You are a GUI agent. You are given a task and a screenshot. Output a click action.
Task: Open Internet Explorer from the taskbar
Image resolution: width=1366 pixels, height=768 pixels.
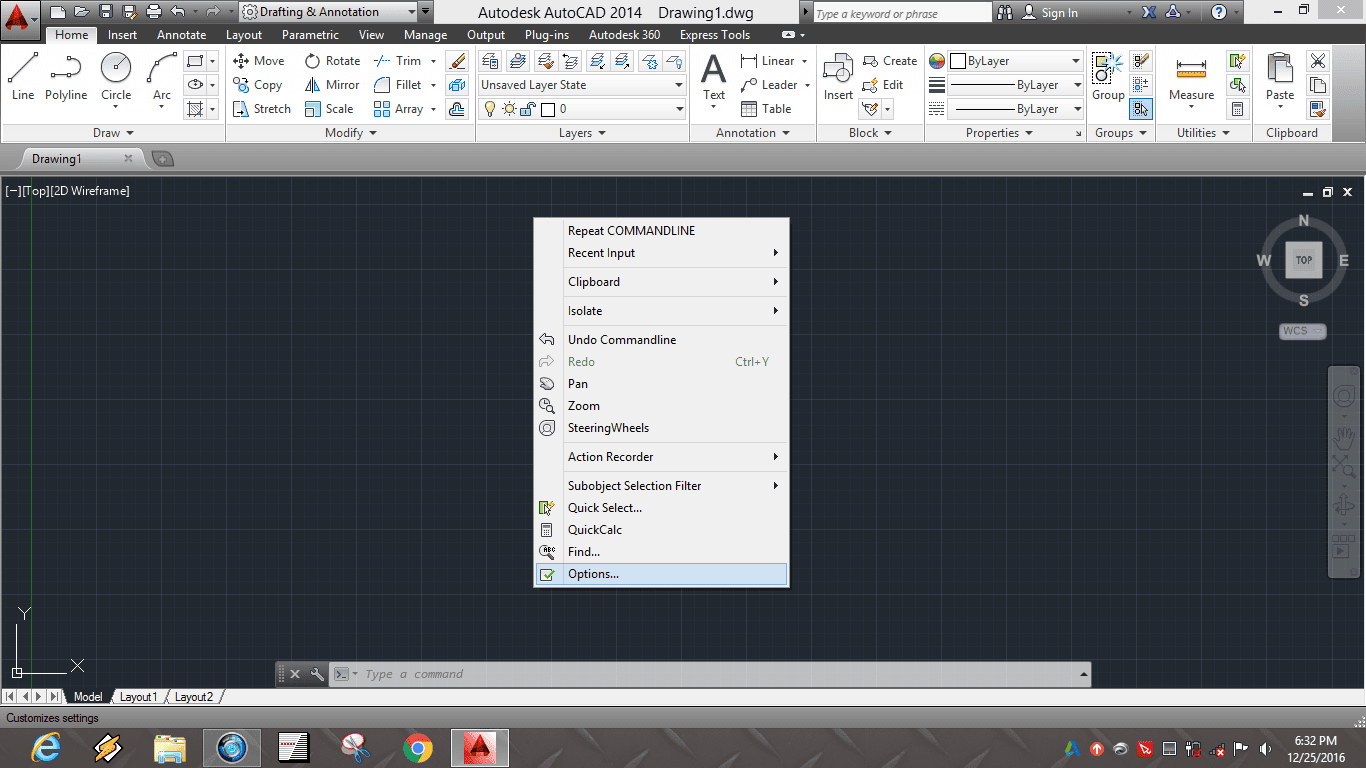pyautogui.click(x=46, y=747)
